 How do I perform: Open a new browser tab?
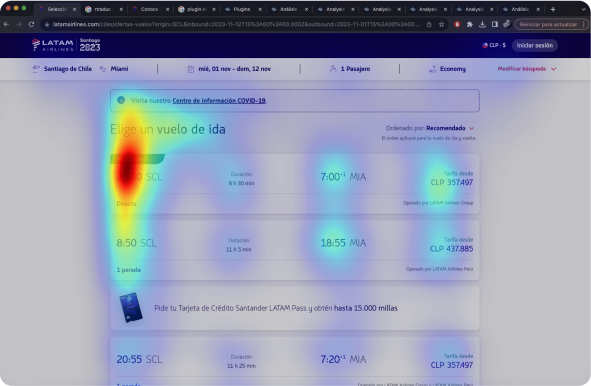pos(553,9)
